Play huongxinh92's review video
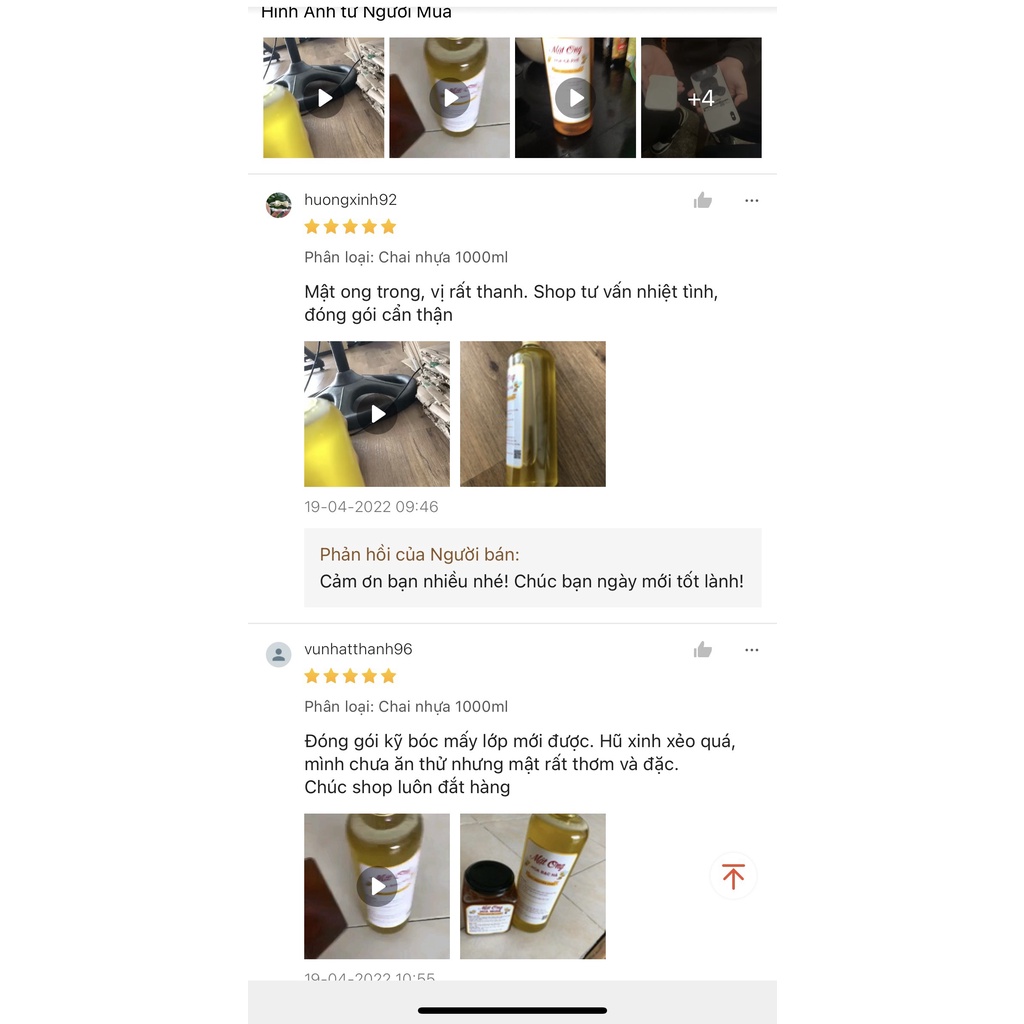This screenshot has height=1024, width=1024. tap(377, 413)
